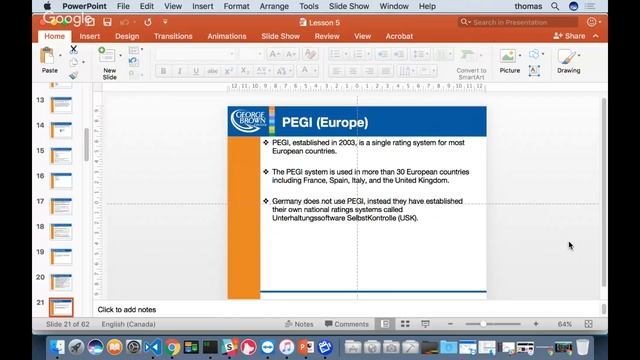The height and width of the screenshot is (360, 640).
Task: Click the Convert to SmartArt icon
Action: click(467, 55)
